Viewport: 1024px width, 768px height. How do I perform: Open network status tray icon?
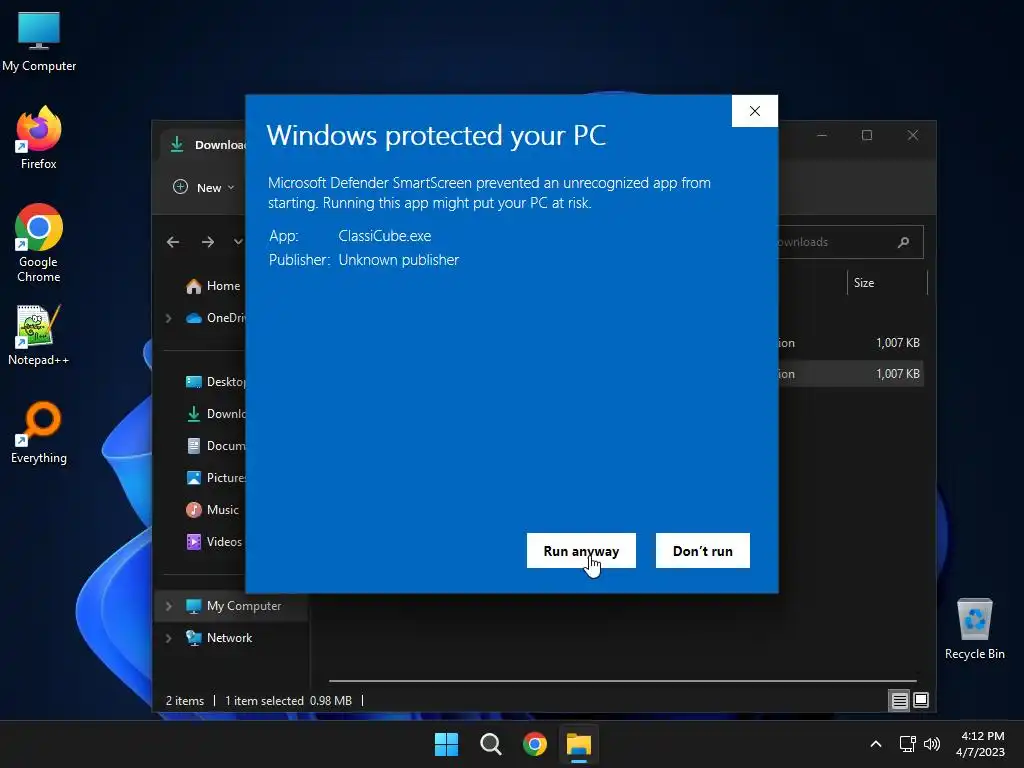[x=907, y=744]
